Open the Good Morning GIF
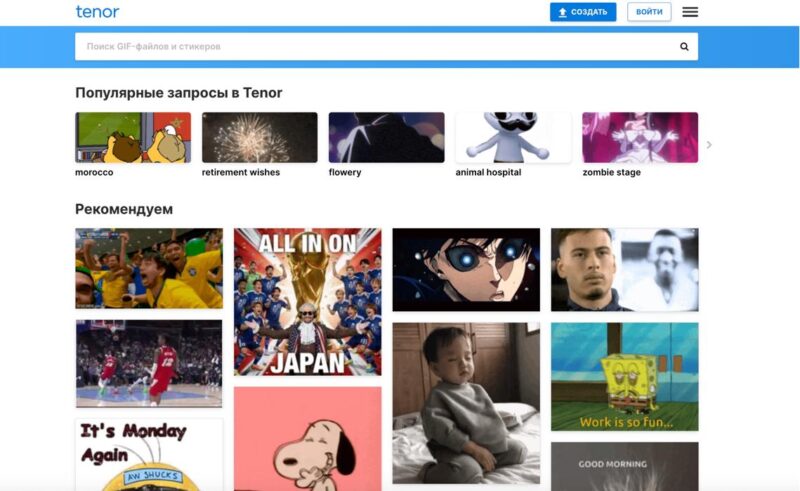 pos(624,467)
